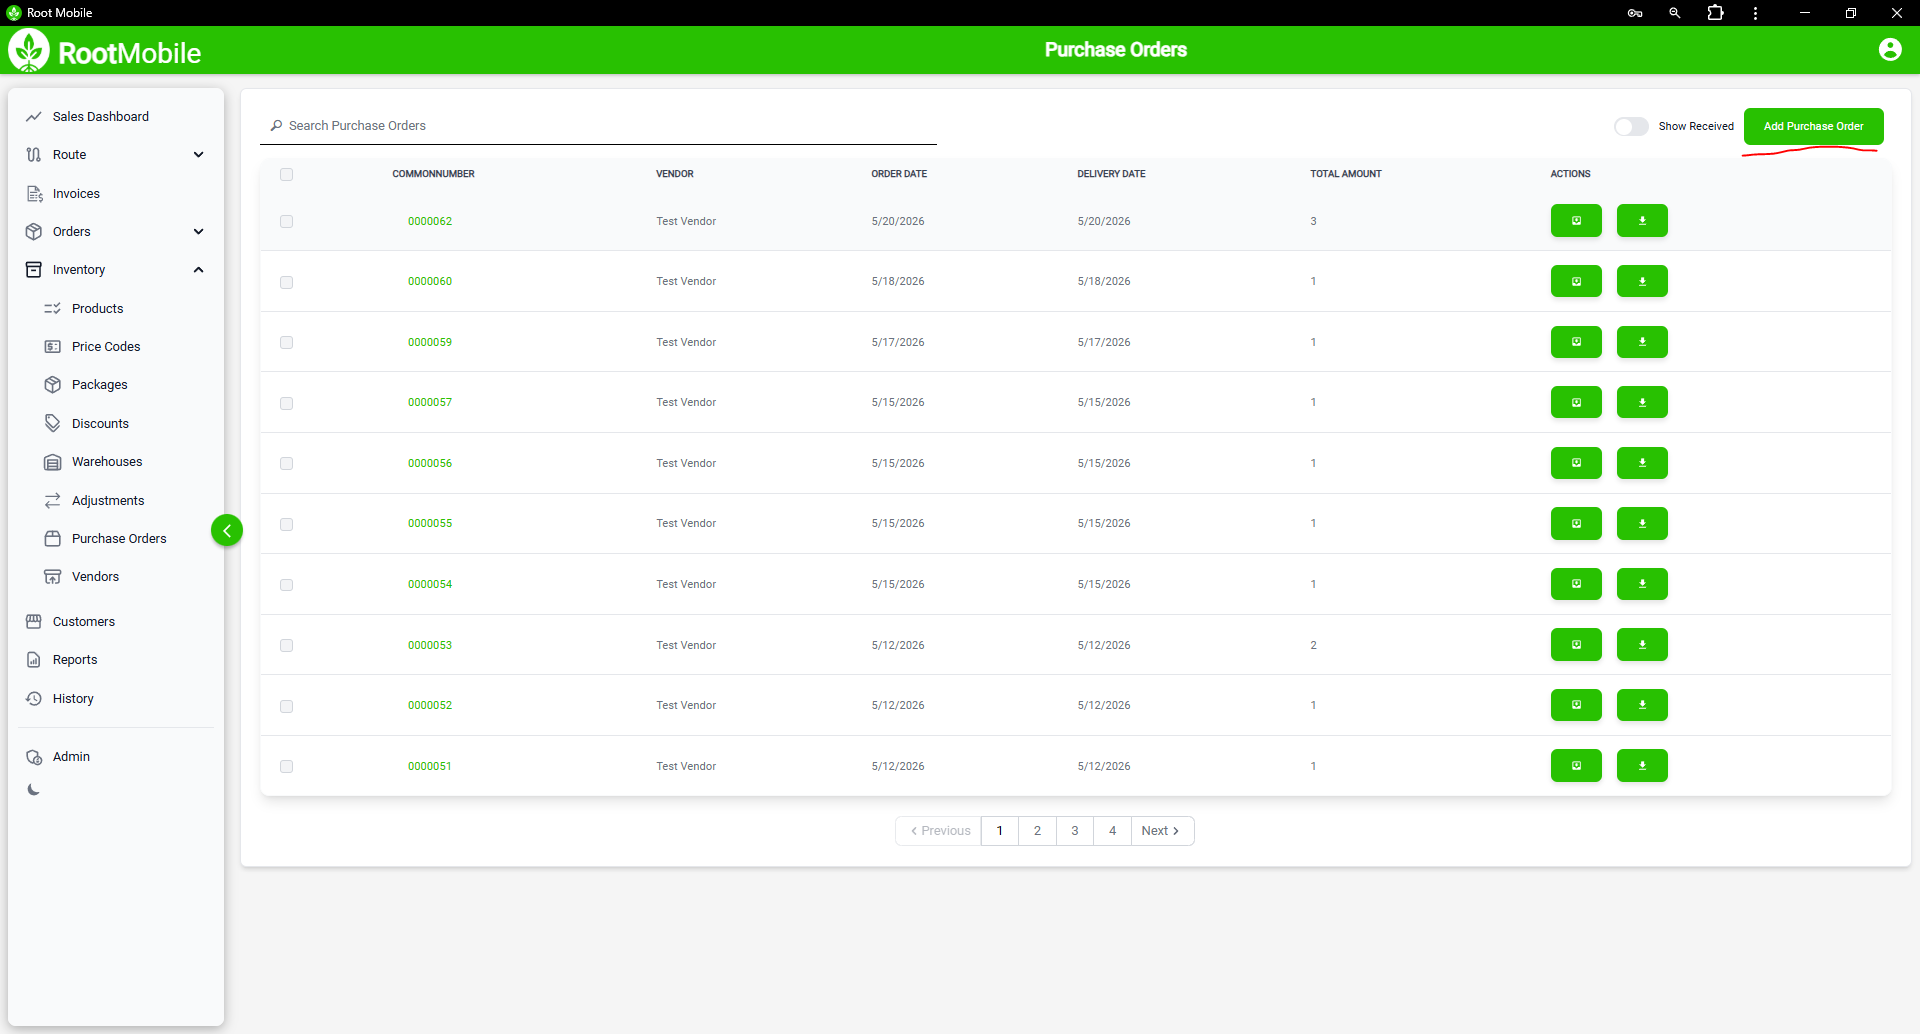Download purchase order 0000054

[x=1642, y=584]
